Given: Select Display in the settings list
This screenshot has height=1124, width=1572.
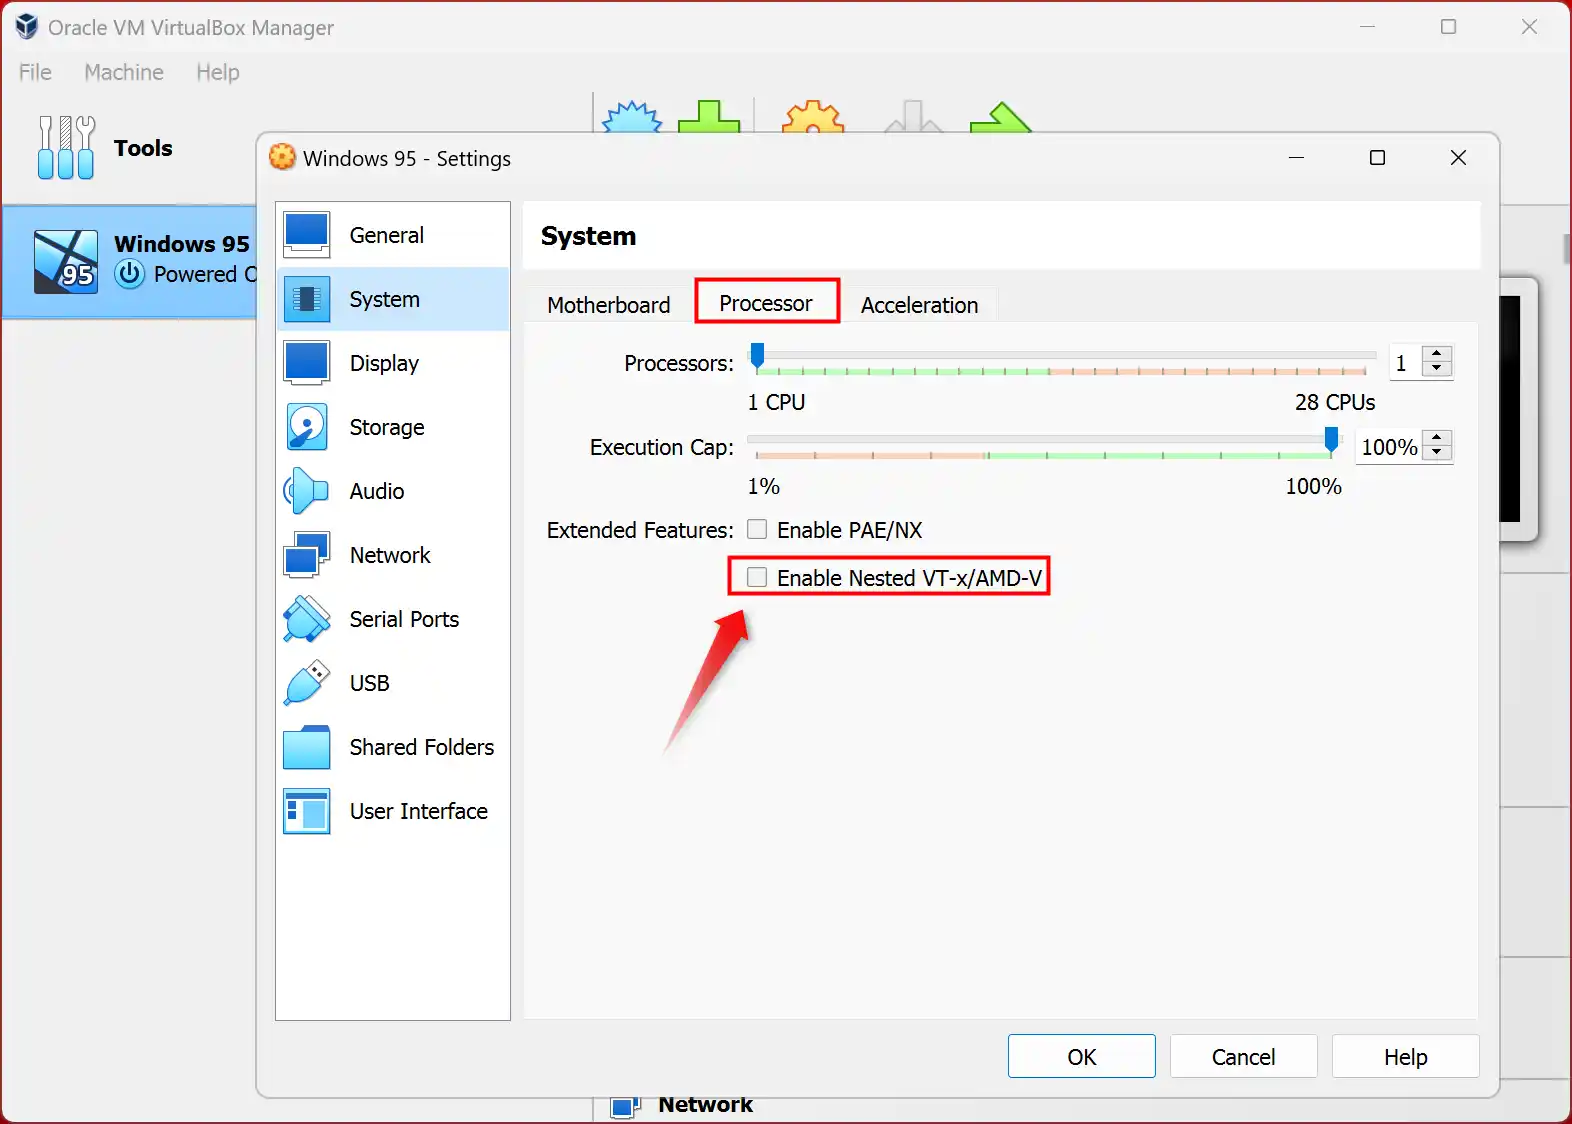Looking at the screenshot, I should pyautogui.click(x=393, y=363).
